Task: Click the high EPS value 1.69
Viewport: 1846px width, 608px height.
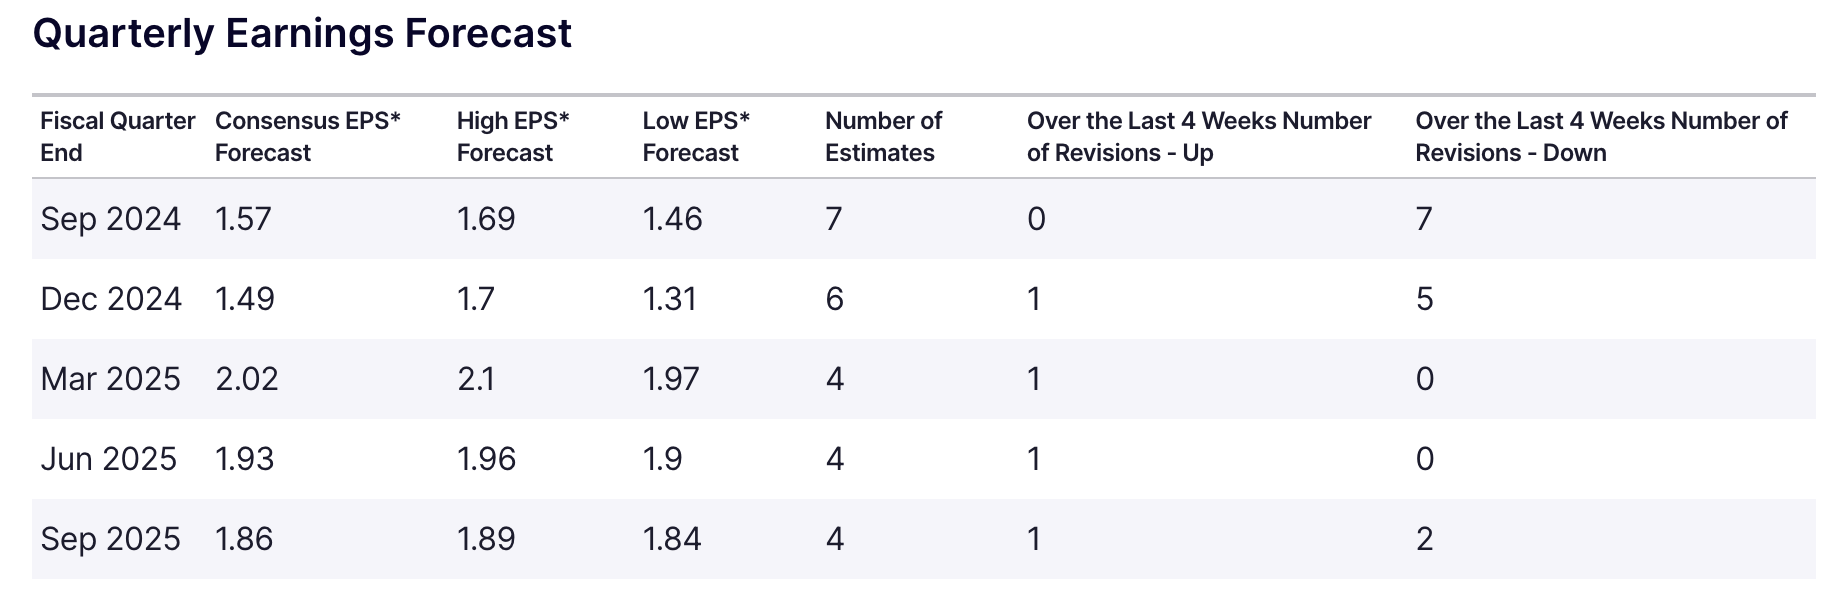Action: tap(486, 219)
